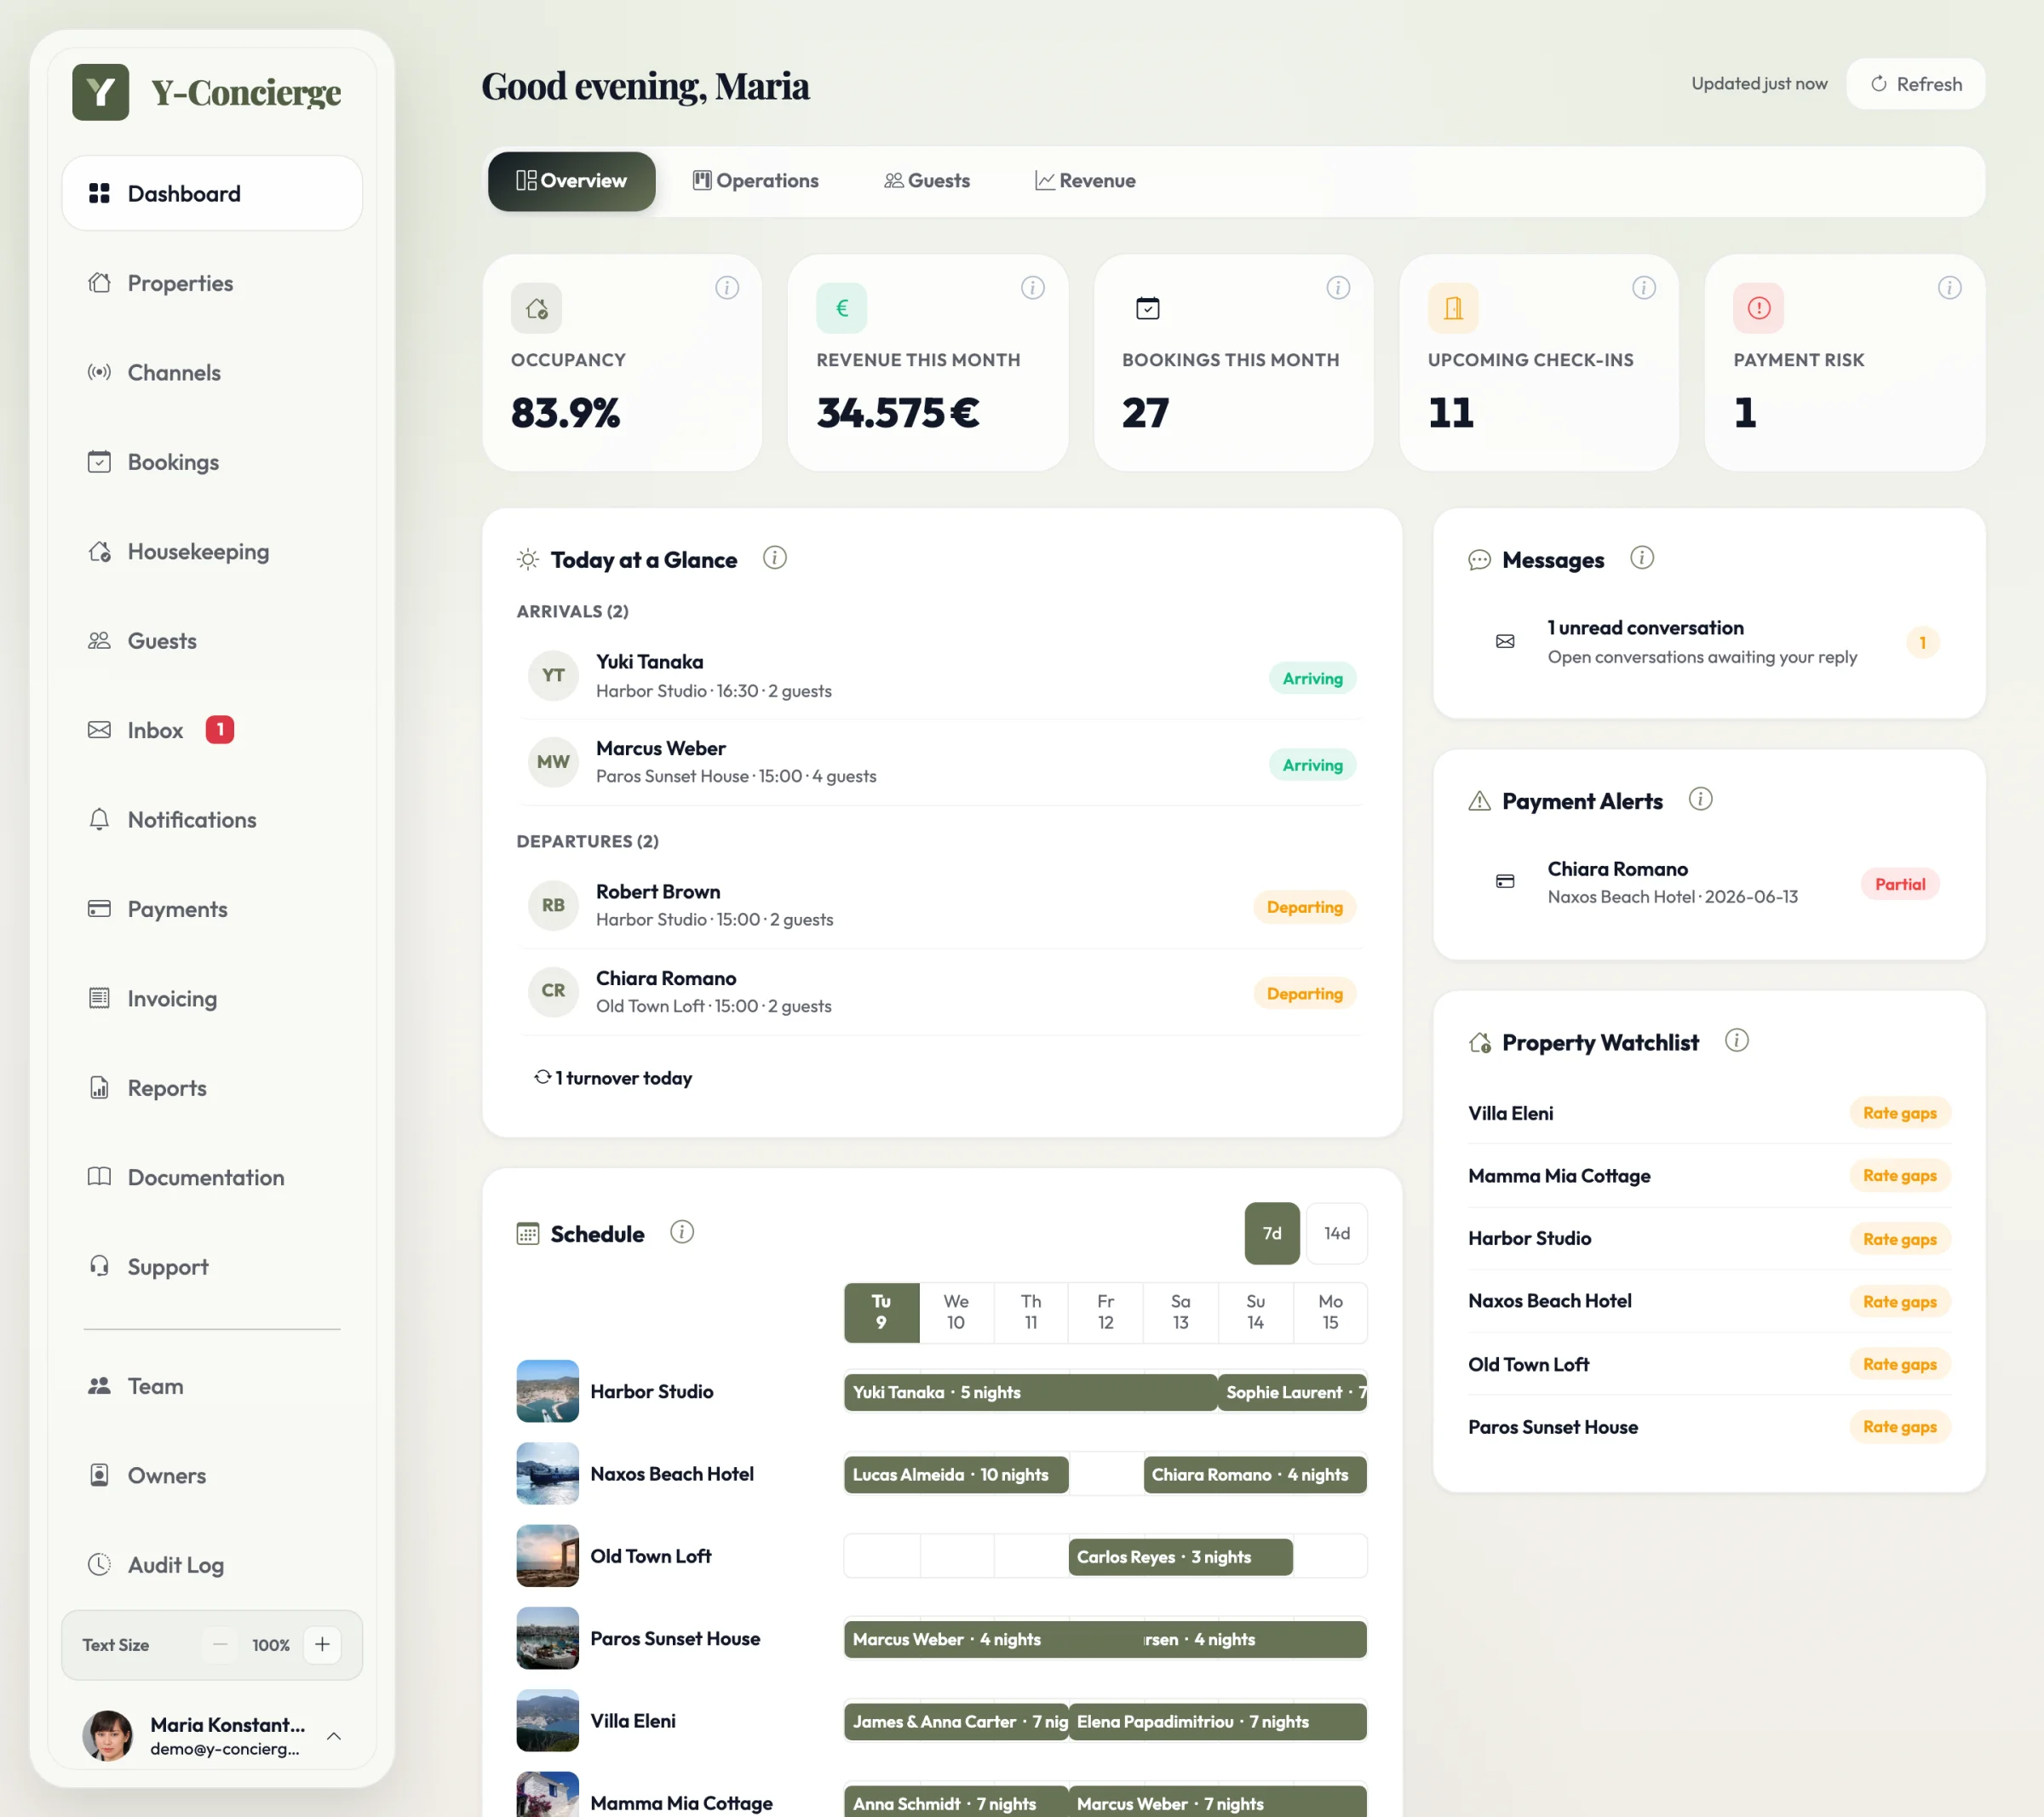Select Housekeeping in the sidebar
This screenshot has height=1817, width=2044.
212,551
